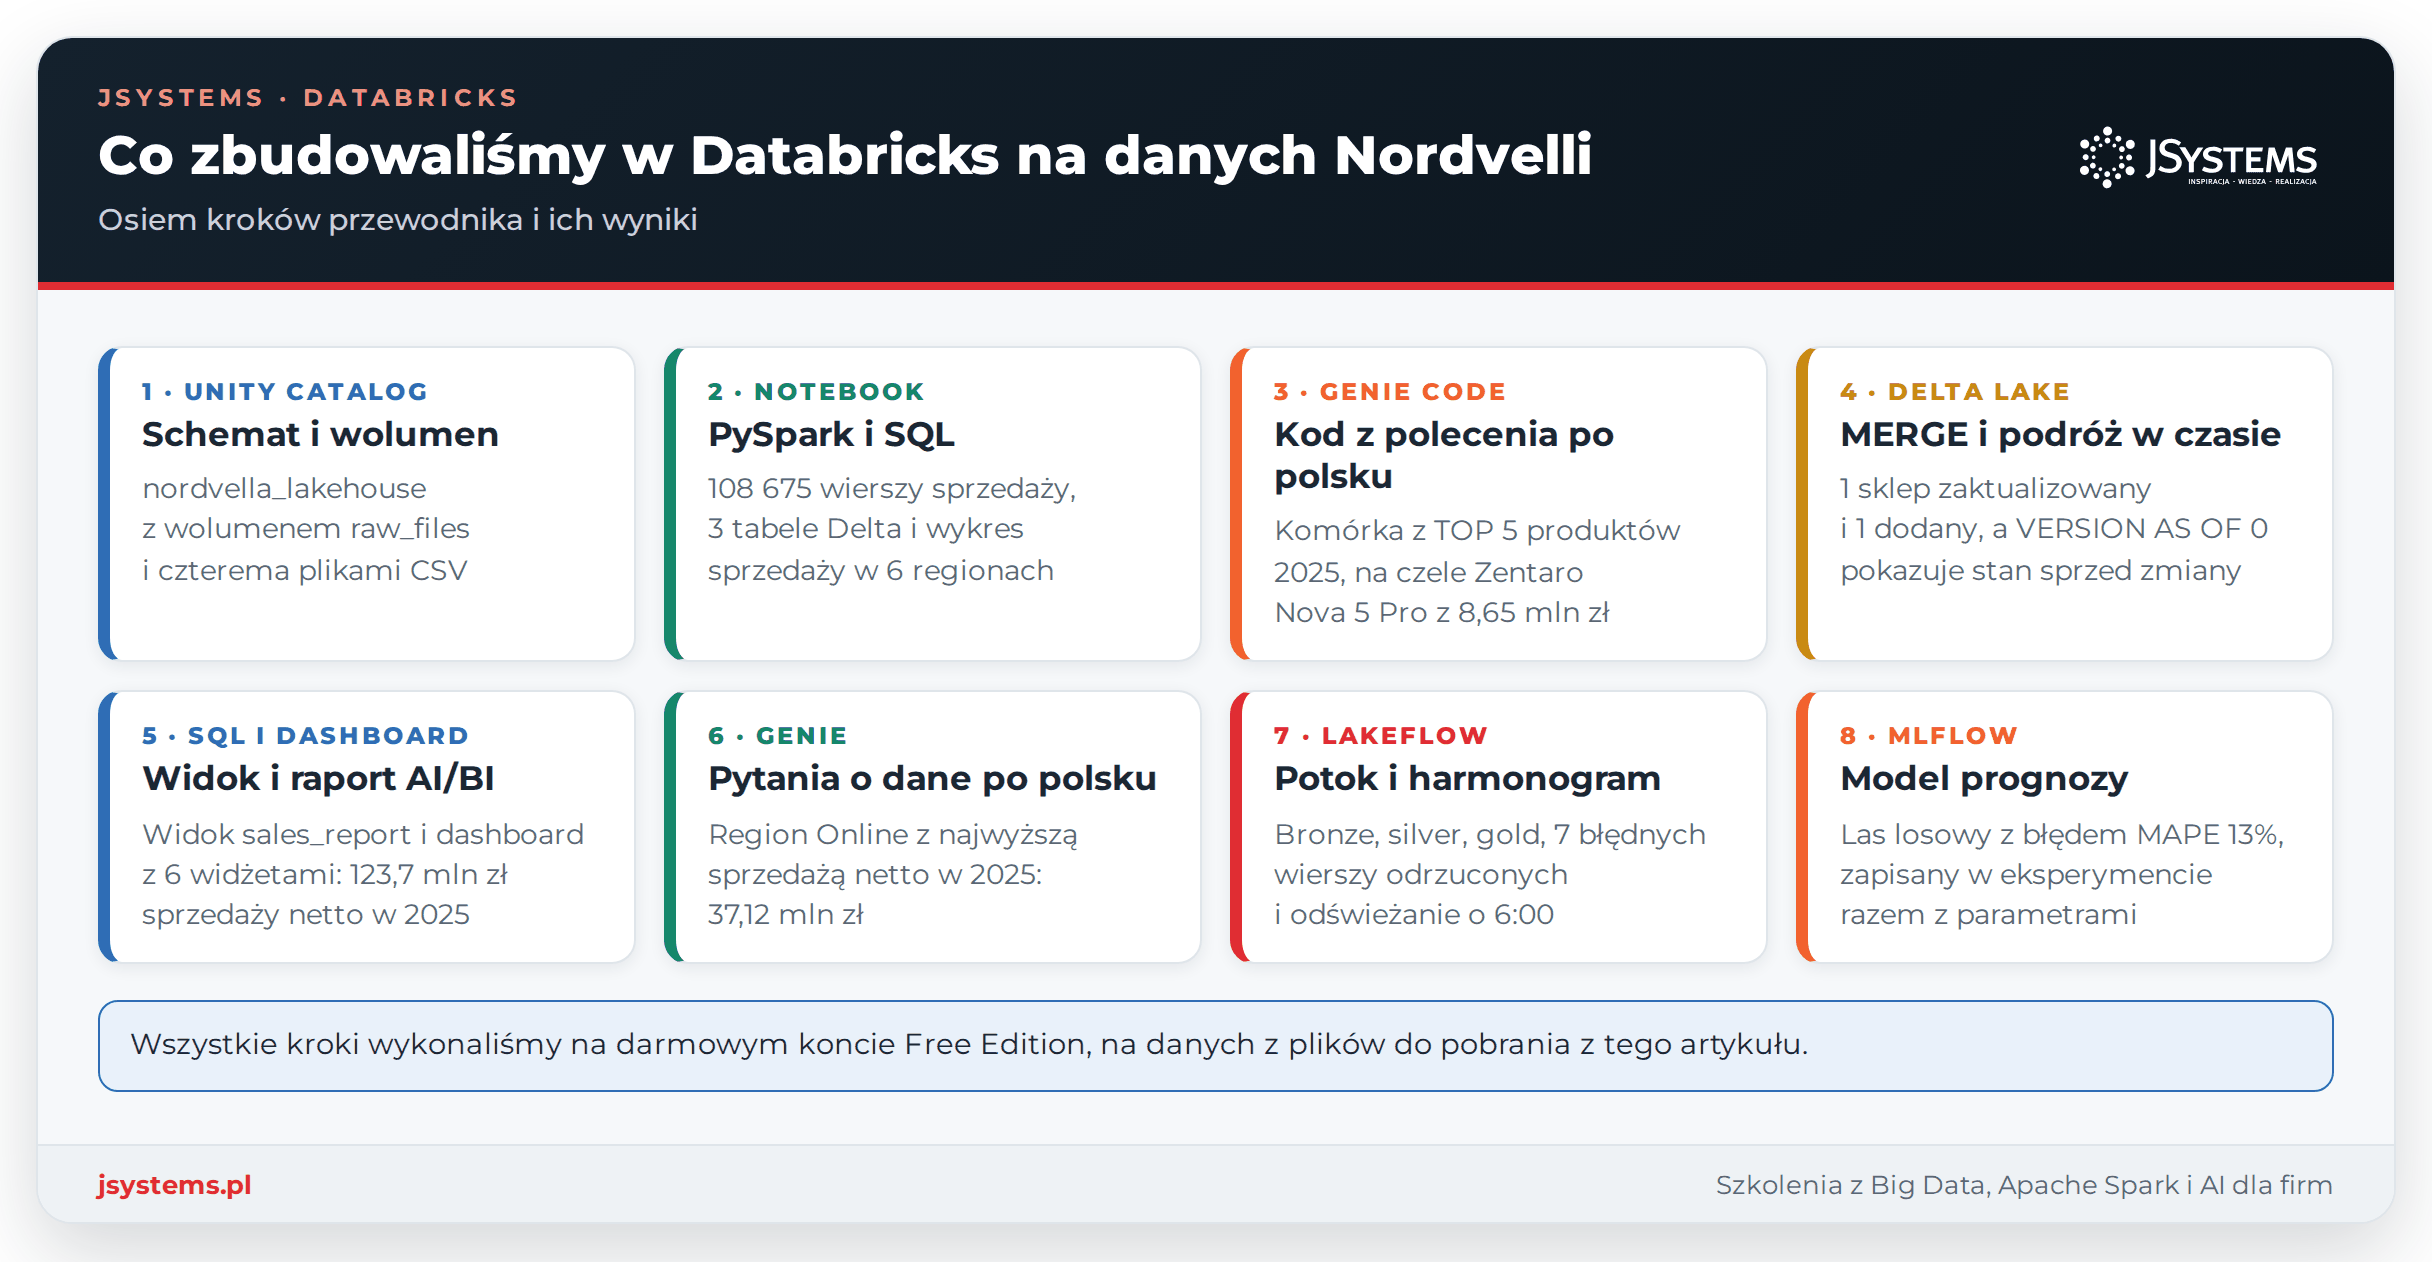Click the '108 675 wierszy sprzedaży' text
Viewport: 2432px width, 1262px height.
point(892,488)
